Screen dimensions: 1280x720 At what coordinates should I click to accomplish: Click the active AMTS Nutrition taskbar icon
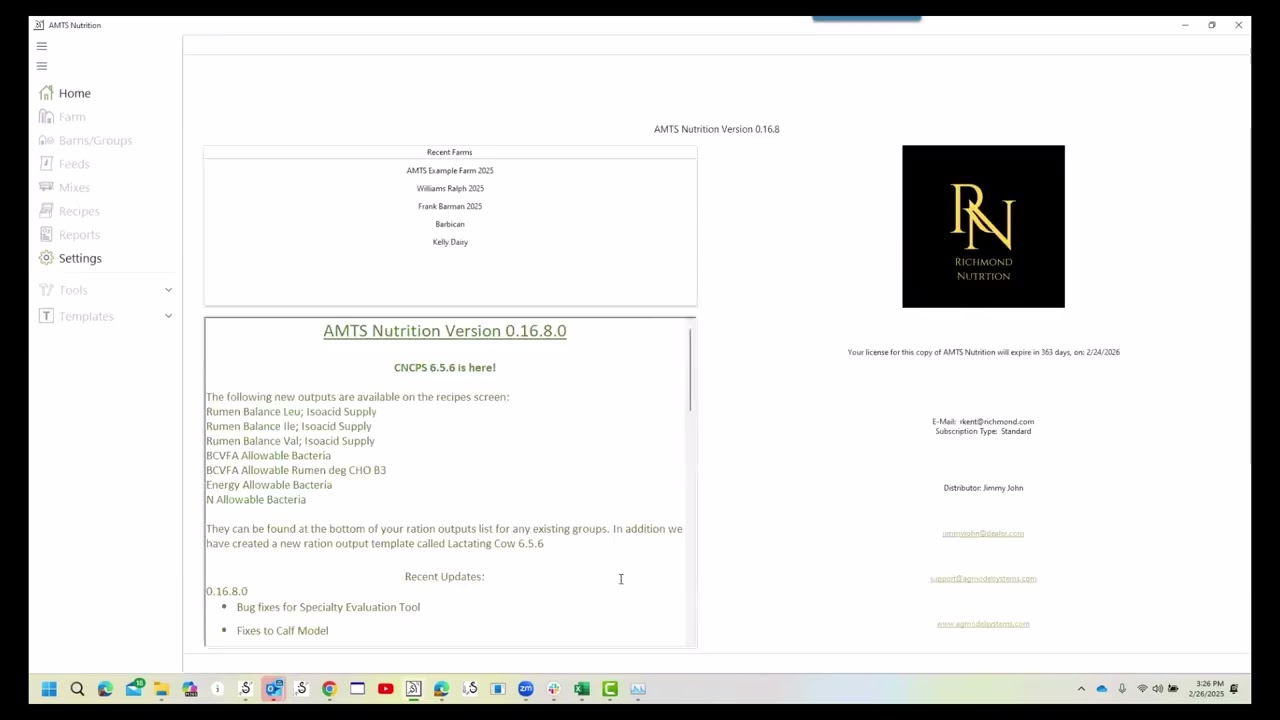[413, 689]
